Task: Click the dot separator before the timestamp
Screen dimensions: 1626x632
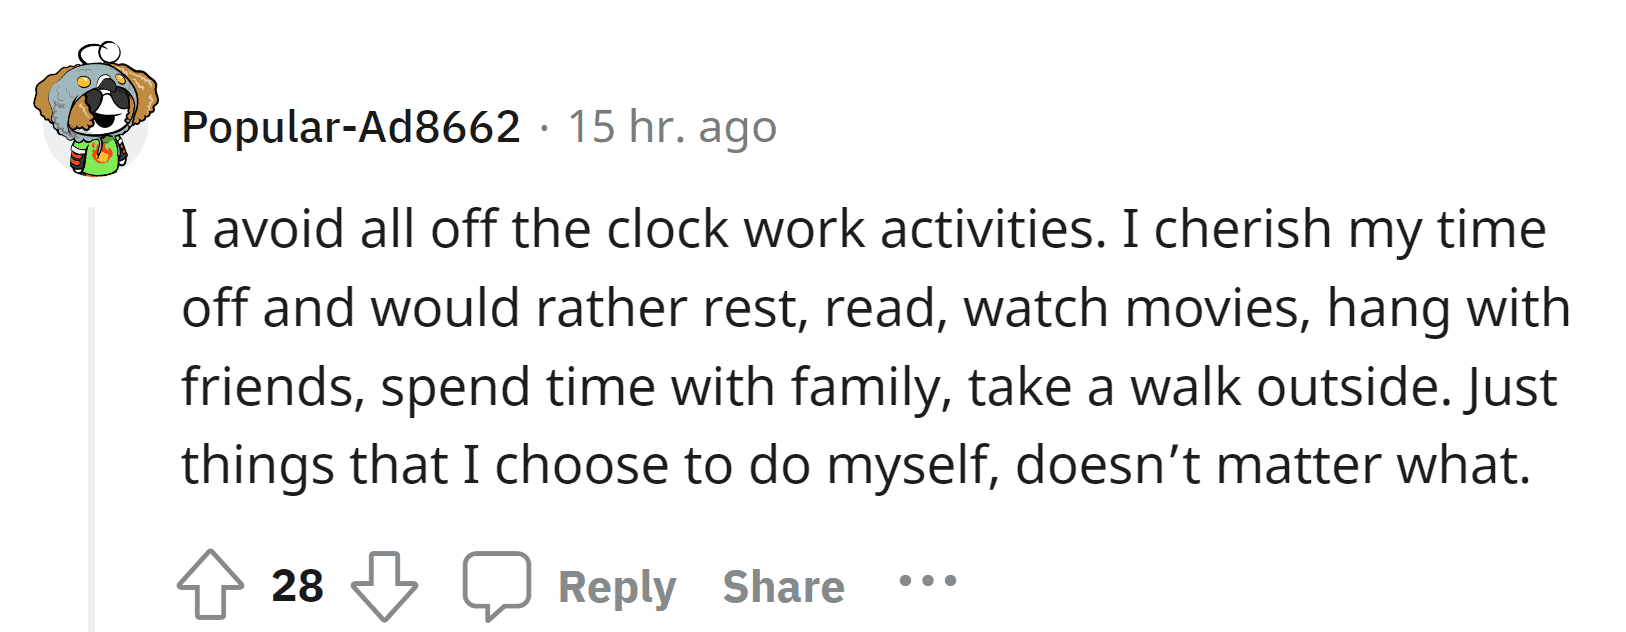Action: click(544, 128)
